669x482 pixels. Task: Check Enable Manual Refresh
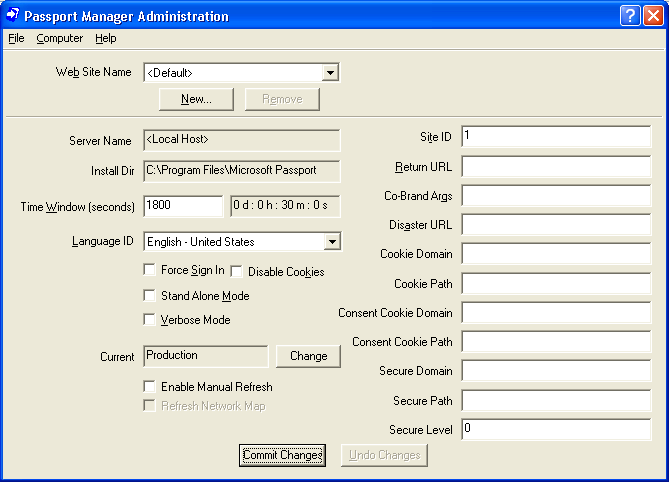(x=149, y=386)
